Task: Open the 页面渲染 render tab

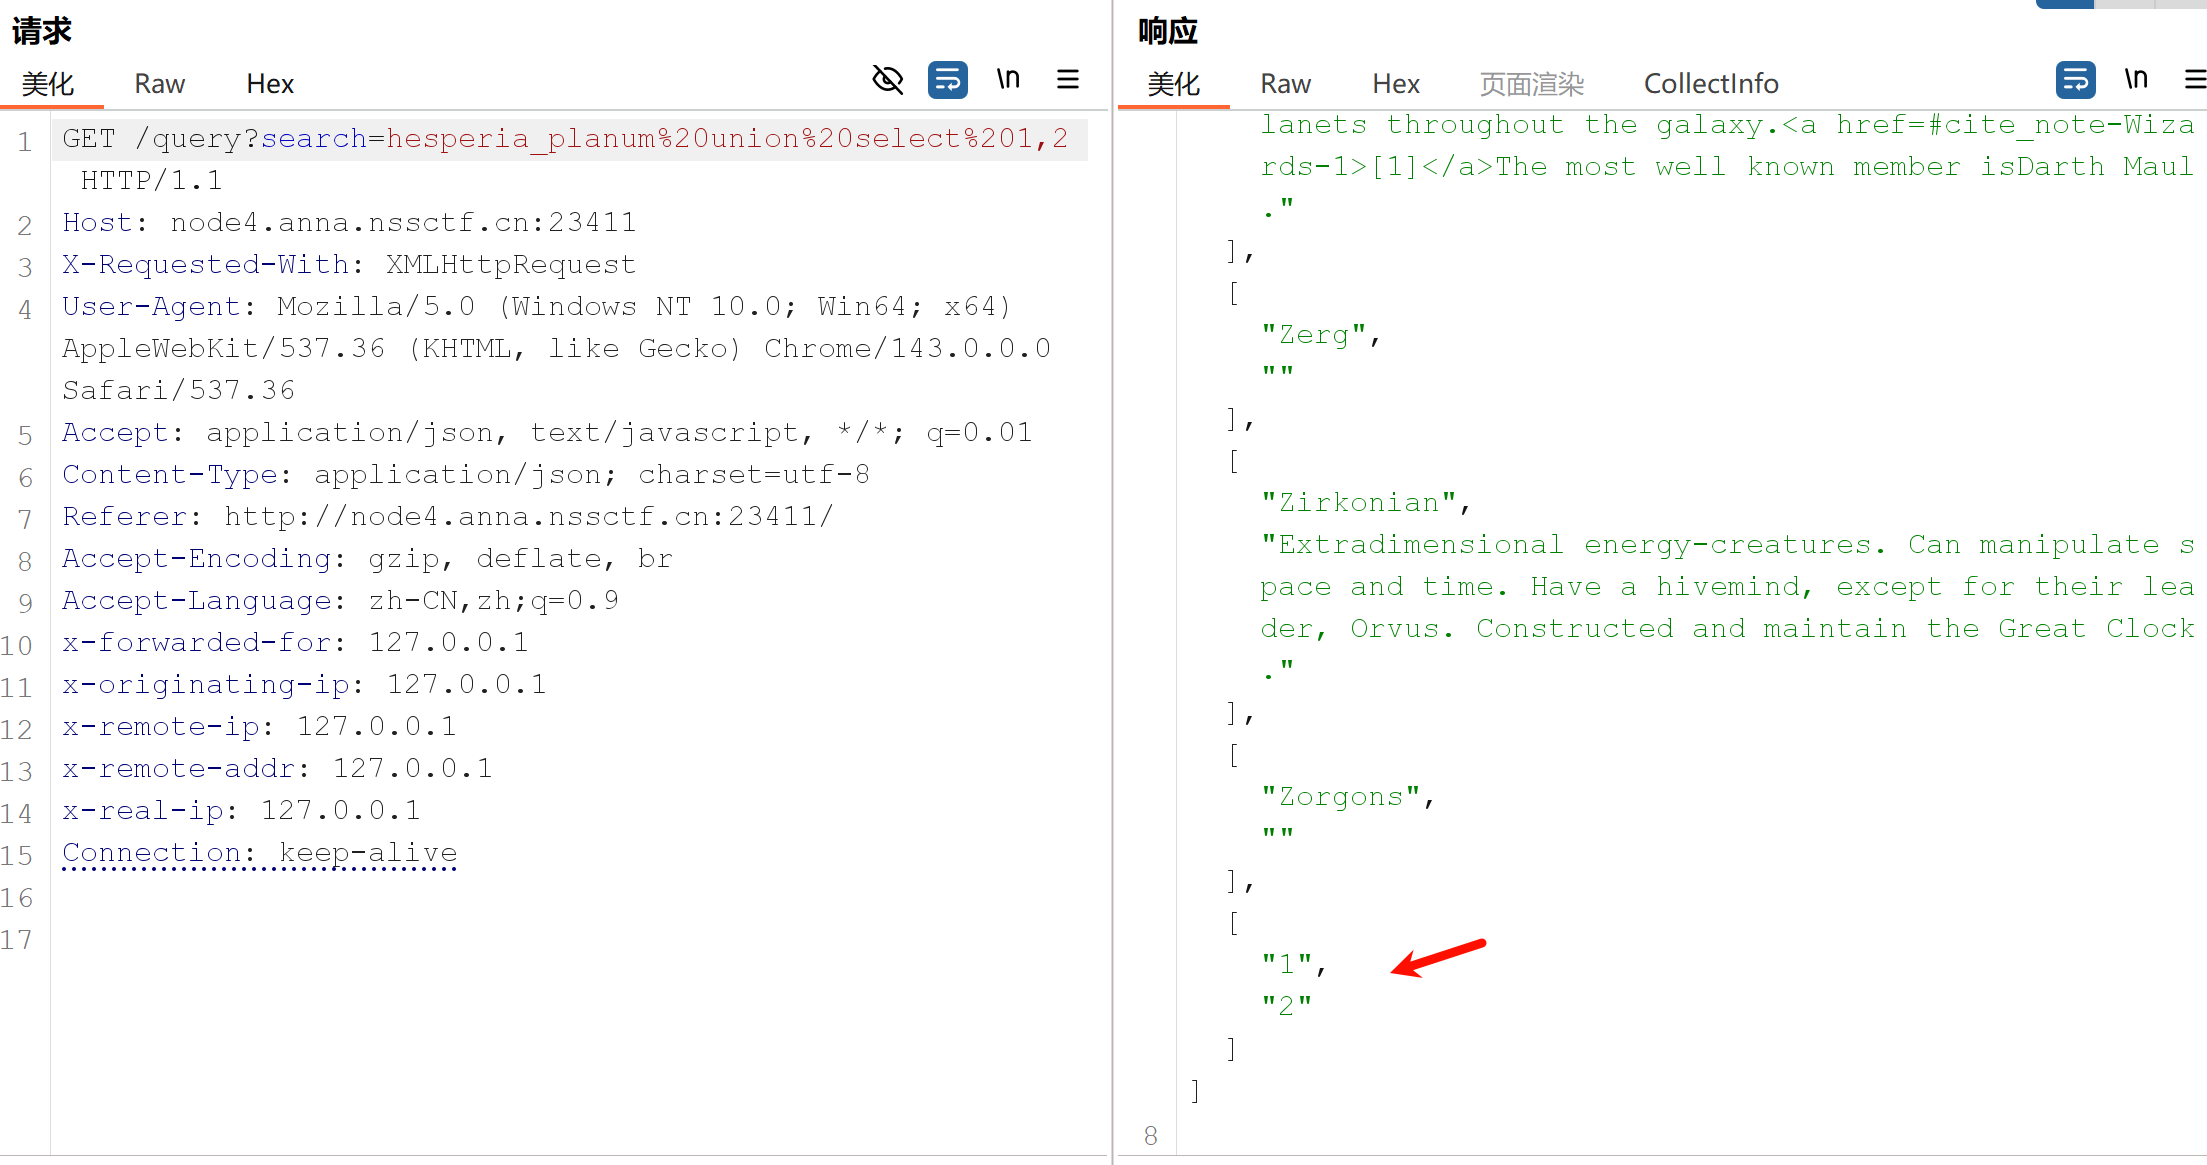Action: pos(1531,84)
